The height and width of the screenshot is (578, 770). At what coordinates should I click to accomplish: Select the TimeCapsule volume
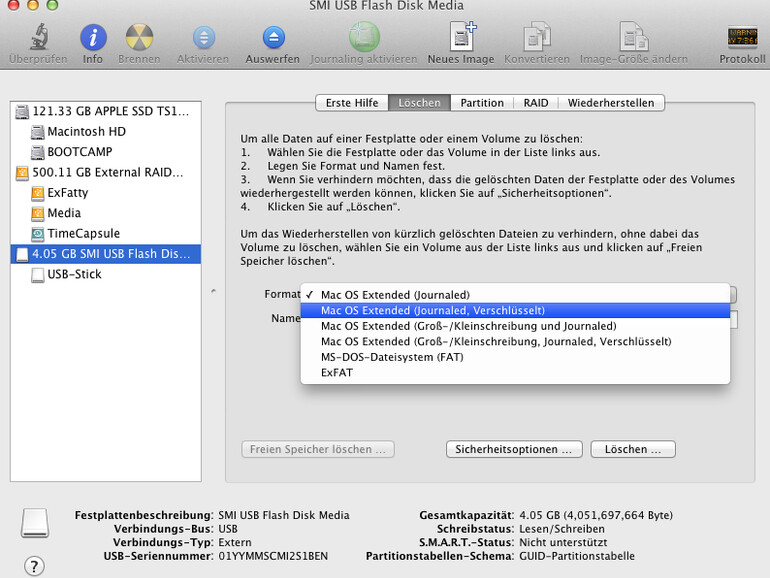click(x=106, y=233)
